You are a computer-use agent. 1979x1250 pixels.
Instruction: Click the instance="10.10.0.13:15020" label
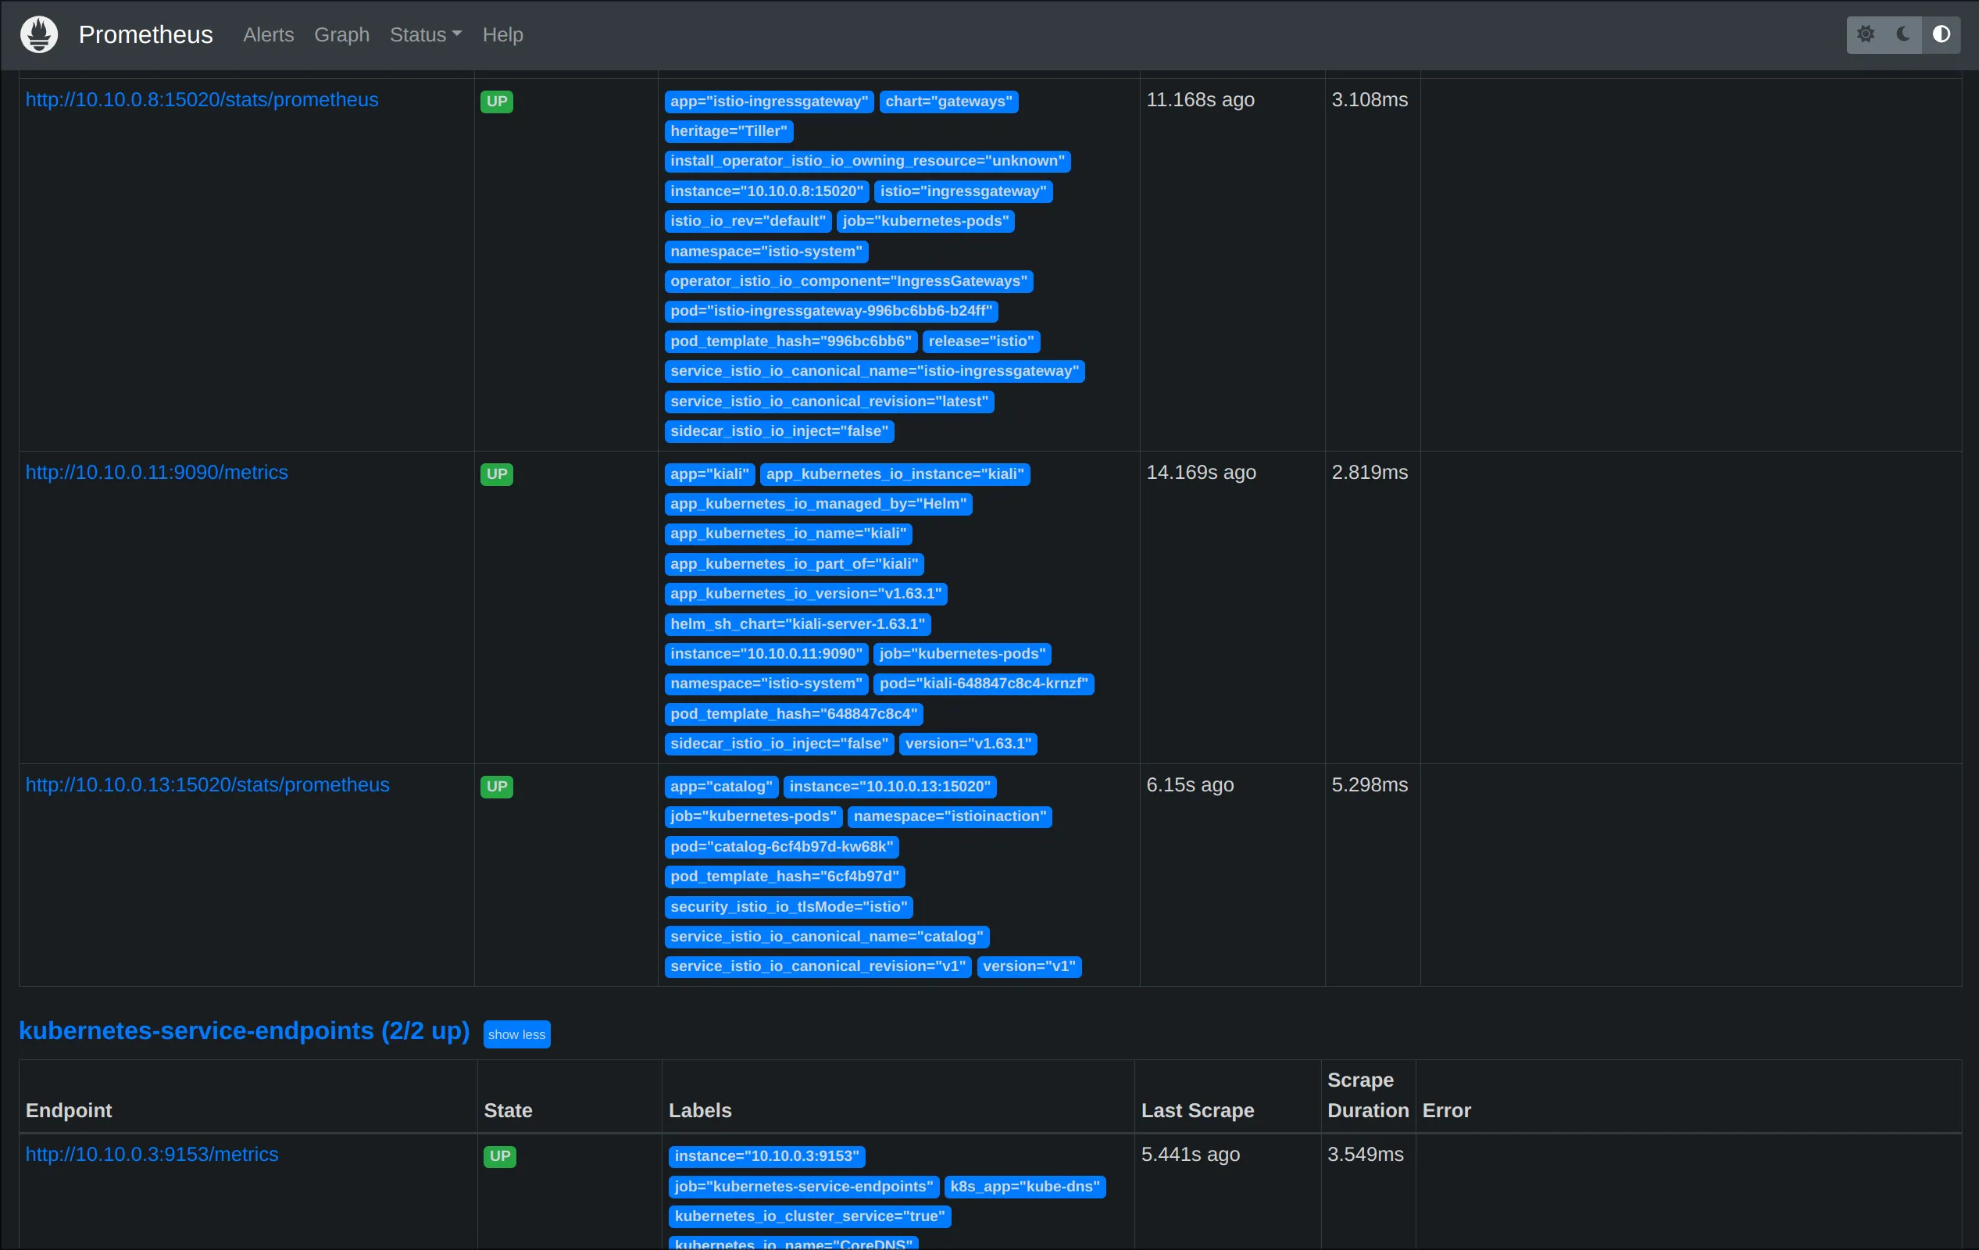pyautogui.click(x=890, y=788)
